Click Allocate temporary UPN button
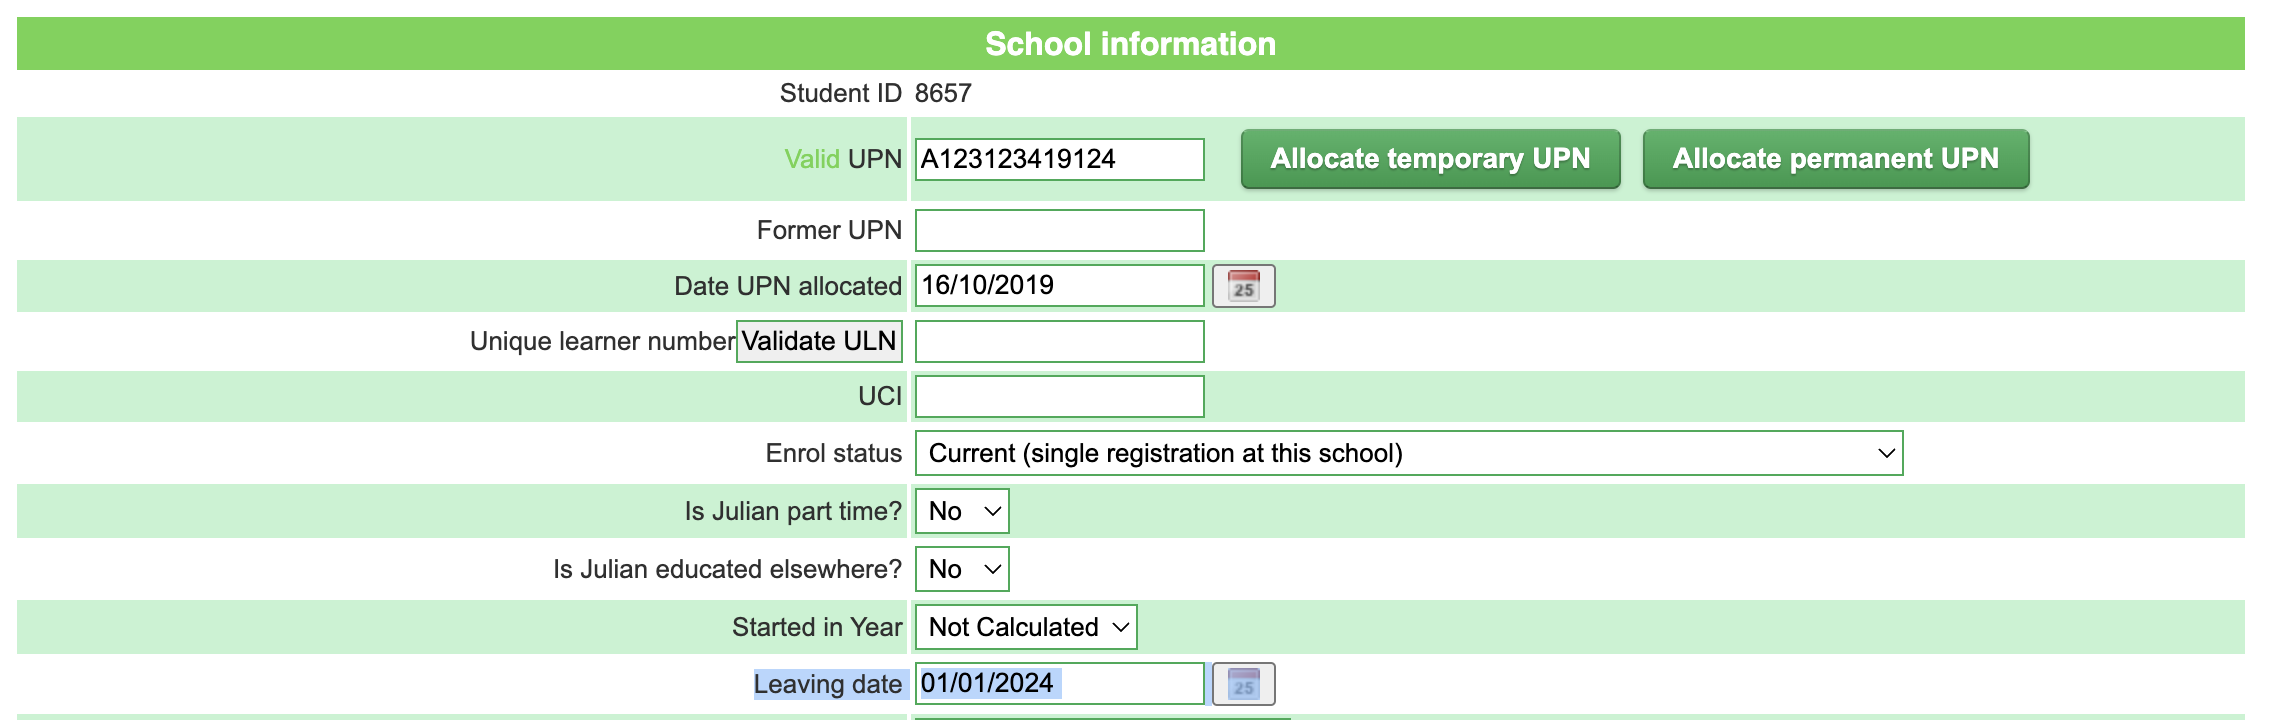The image size is (2270, 720). coord(1430,159)
